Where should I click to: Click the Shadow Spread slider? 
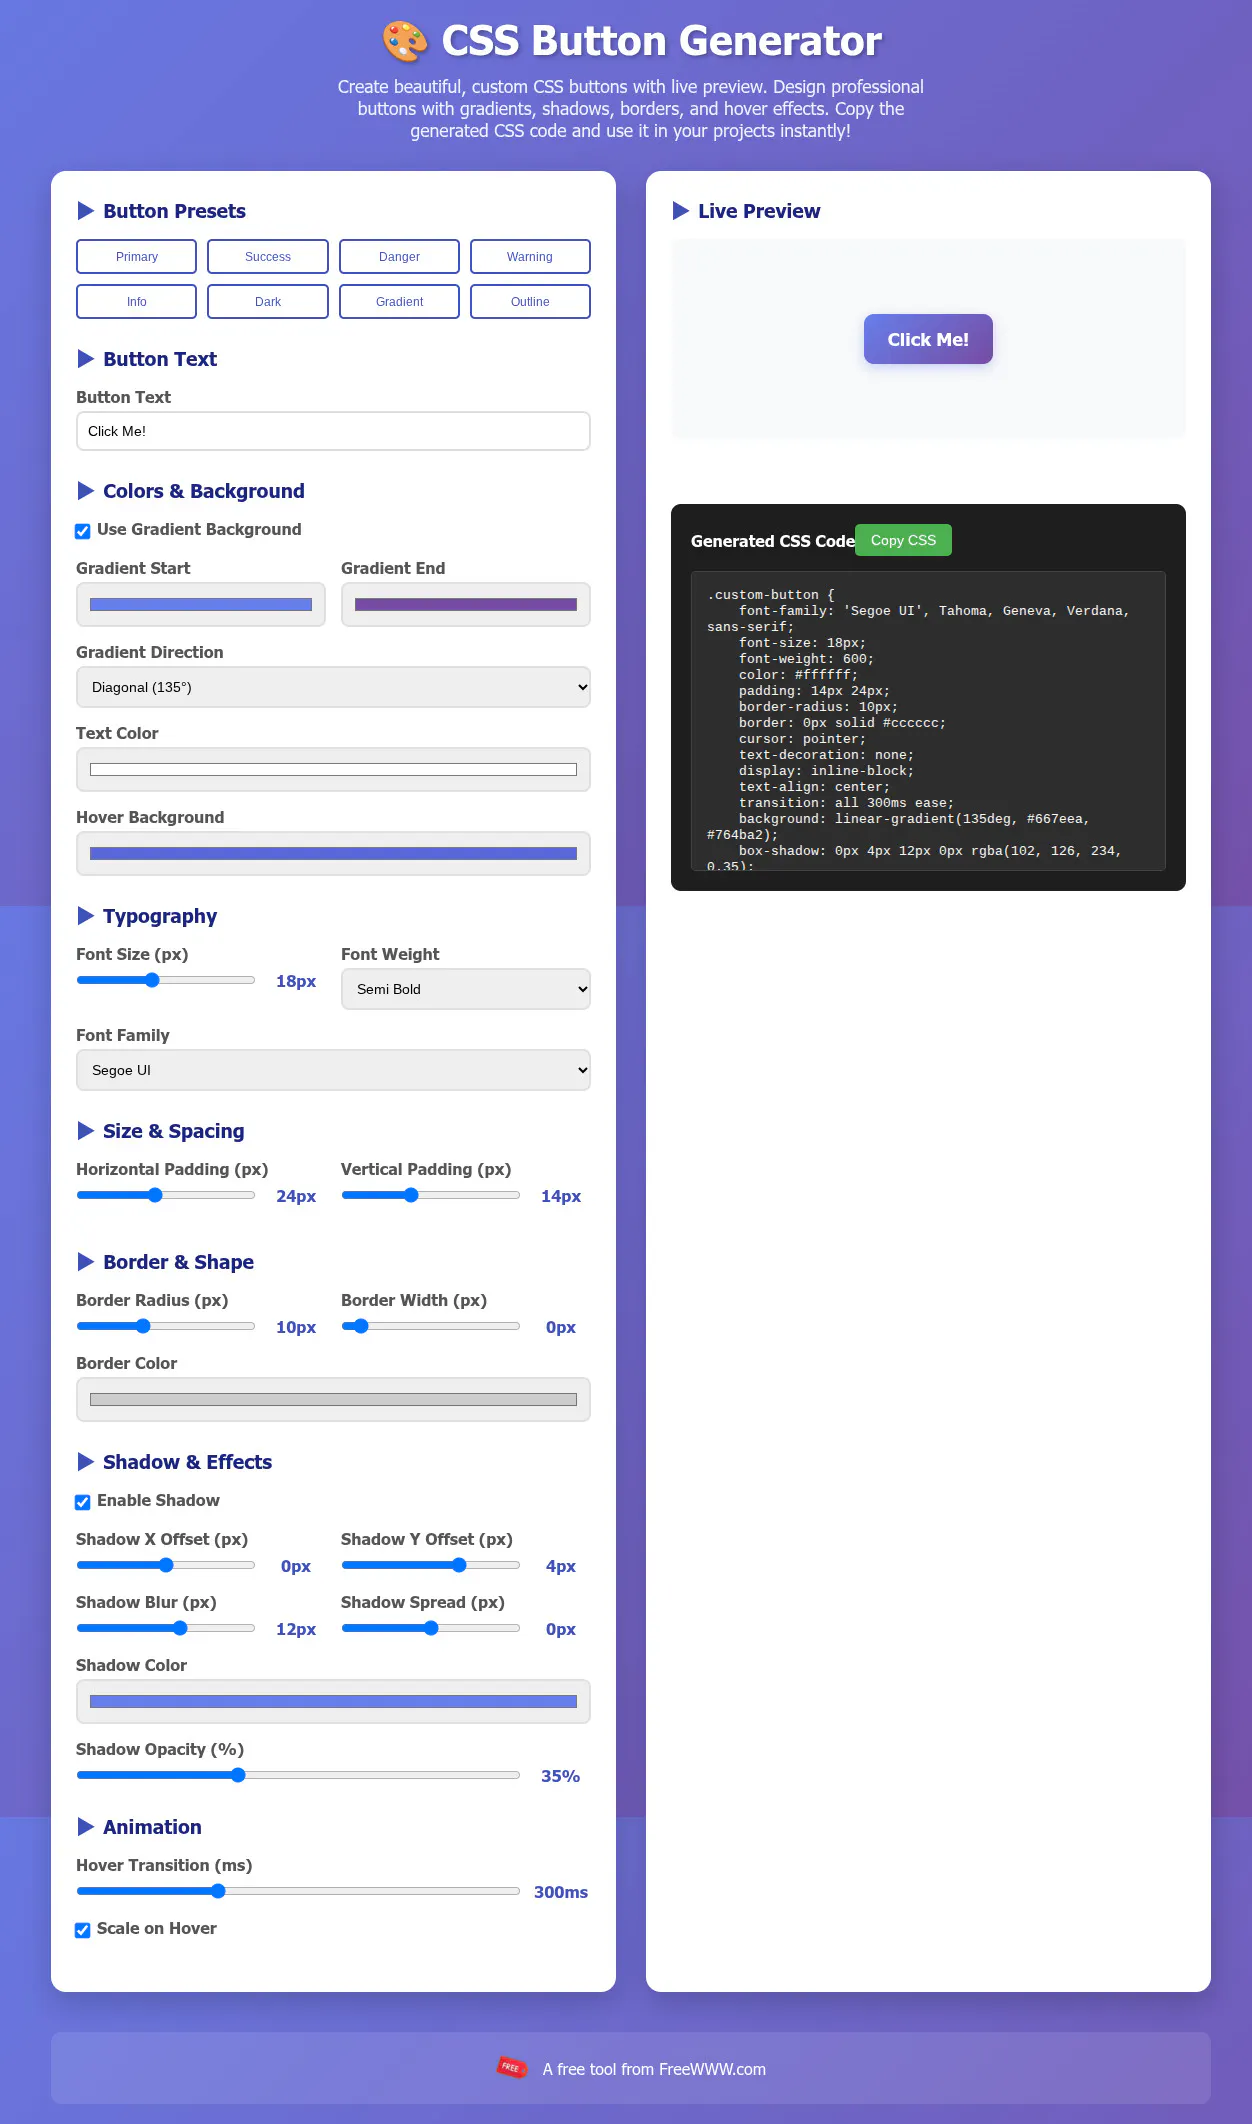430,1628
